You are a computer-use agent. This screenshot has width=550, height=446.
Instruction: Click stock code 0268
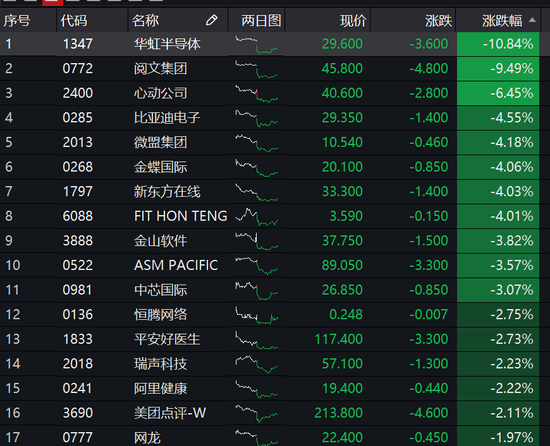(78, 167)
